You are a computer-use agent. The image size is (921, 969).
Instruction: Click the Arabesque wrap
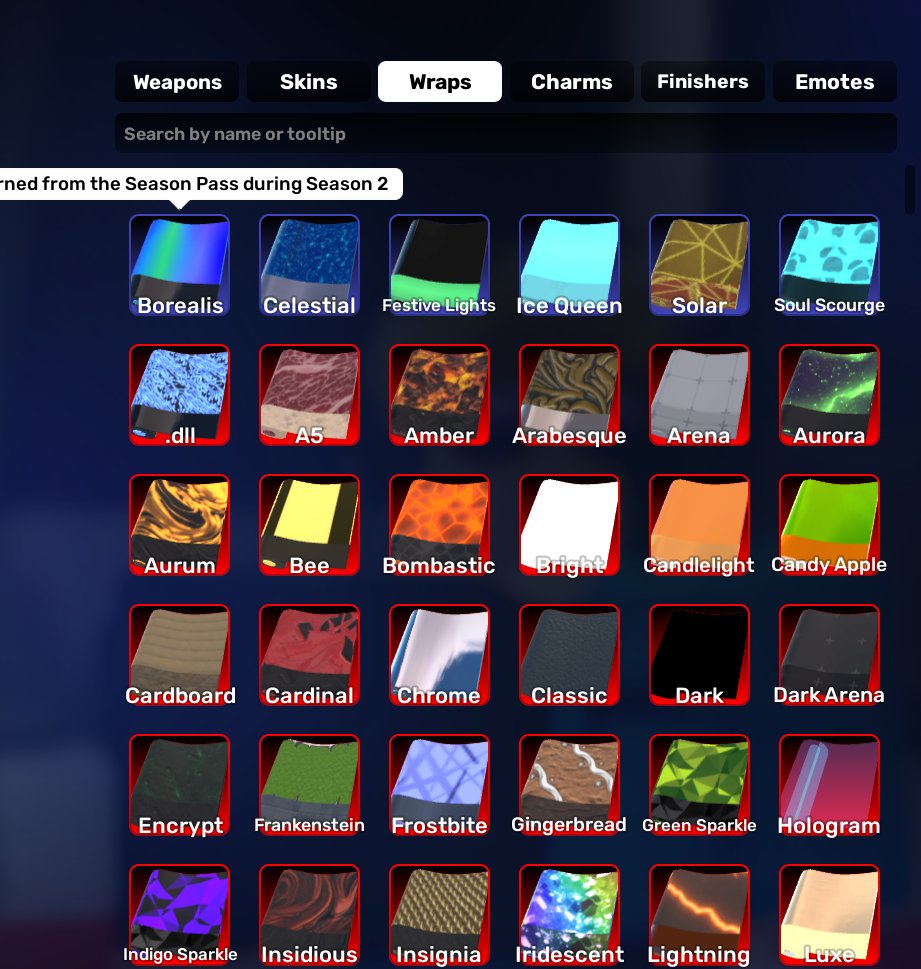[569, 395]
